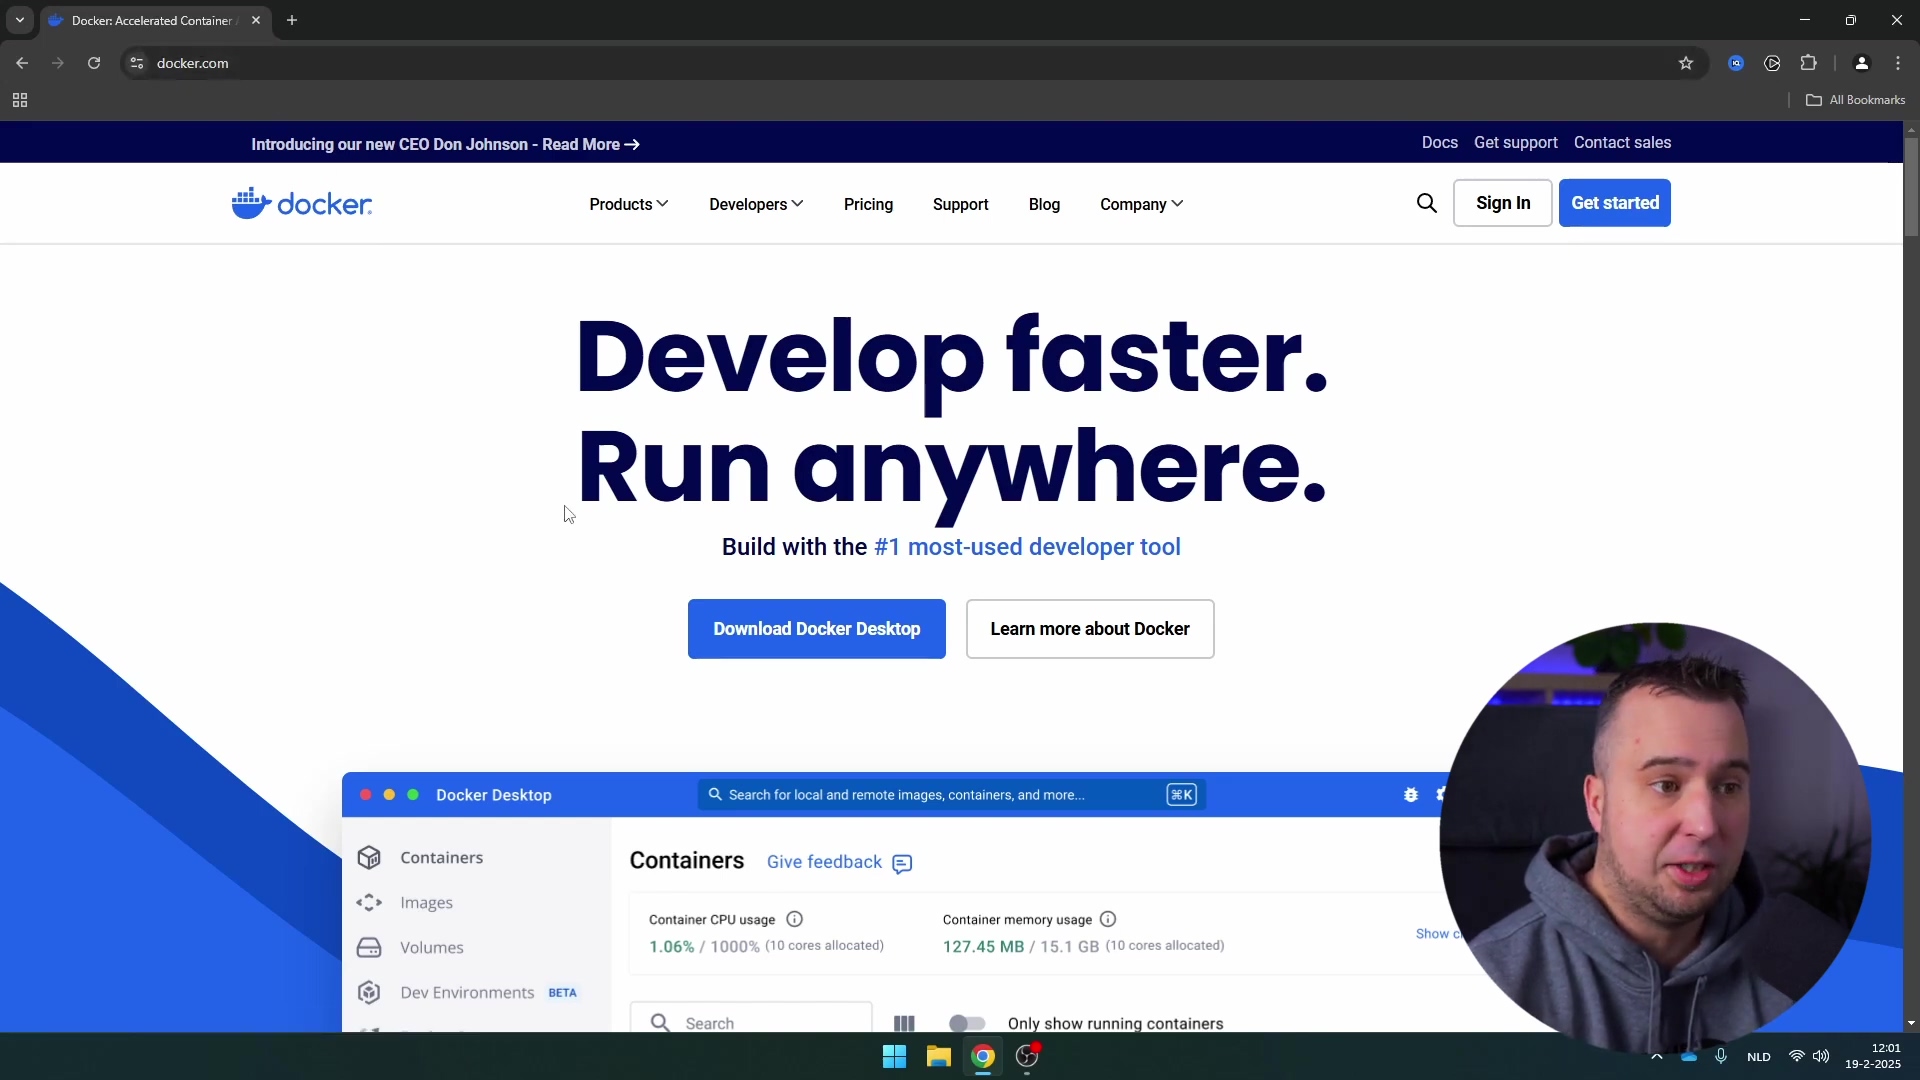Expand the Developers menu
This screenshot has height=1080, width=1920.
(756, 204)
